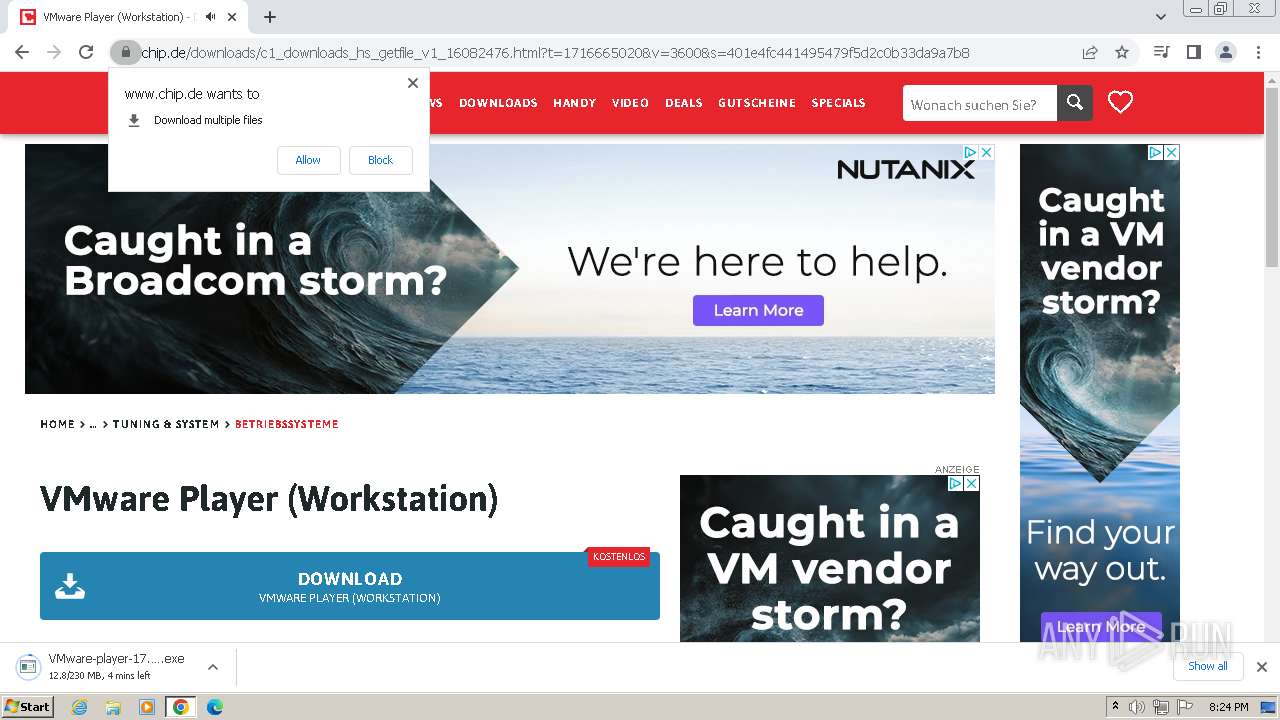Toggle the side panel icon
The height and width of the screenshot is (720, 1280).
pyautogui.click(x=1193, y=52)
